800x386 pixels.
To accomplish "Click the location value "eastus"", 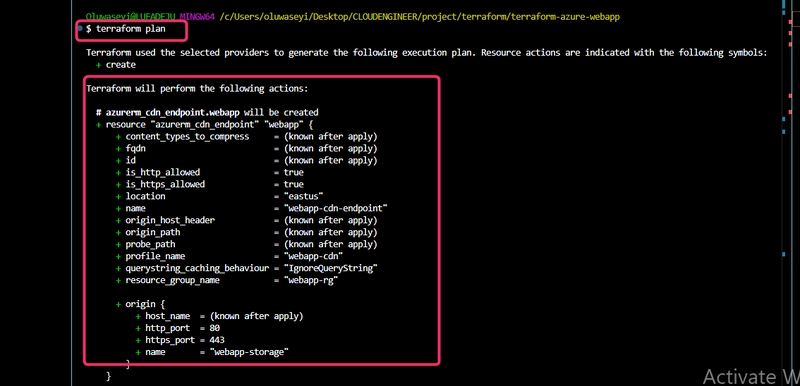I will point(304,196).
